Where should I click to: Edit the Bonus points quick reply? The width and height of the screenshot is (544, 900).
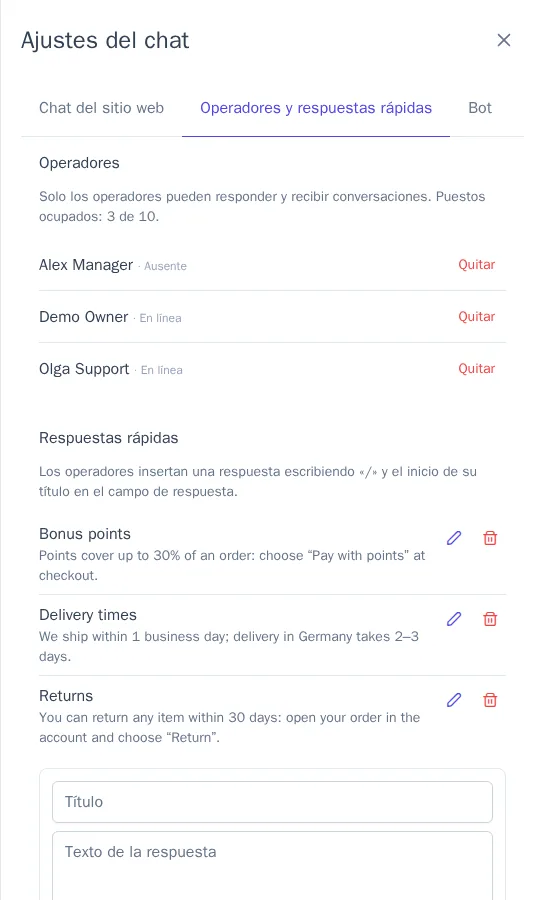point(454,538)
